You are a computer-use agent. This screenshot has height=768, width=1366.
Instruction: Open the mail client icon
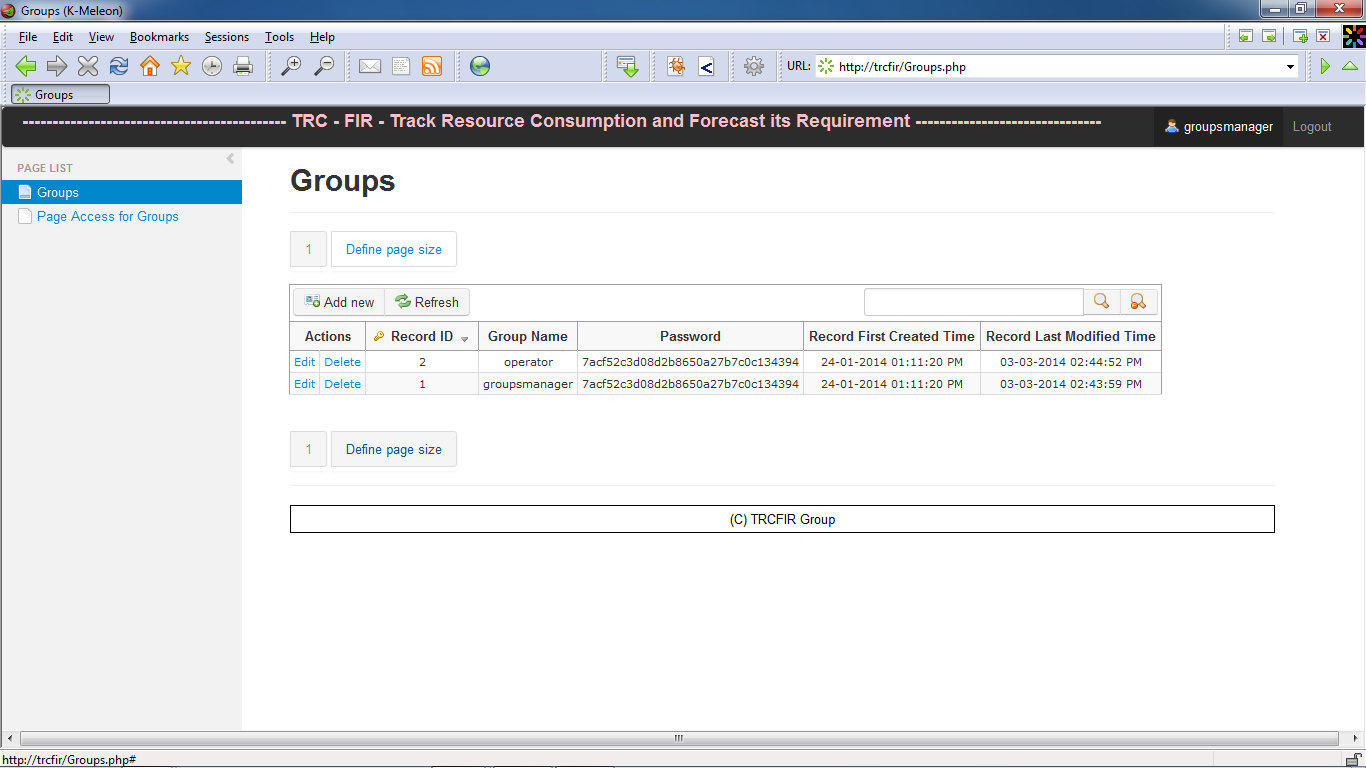click(370, 66)
